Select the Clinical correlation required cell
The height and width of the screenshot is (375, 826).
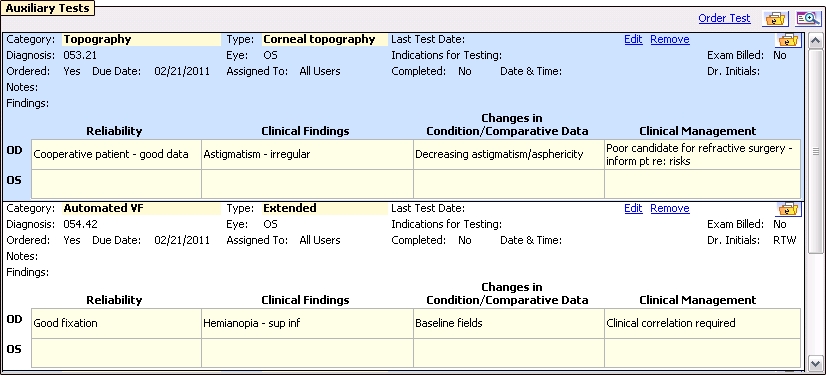pyautogui.click(x=702, y=323)
